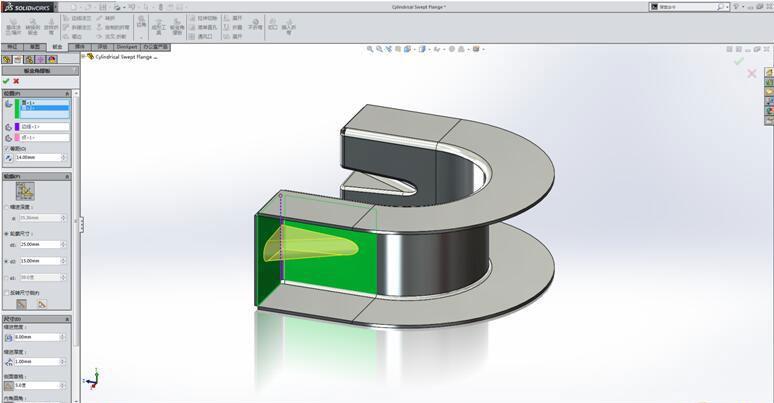Click the 14.00mm offset spinner arrows
The image size is (774, 403).
63,158
